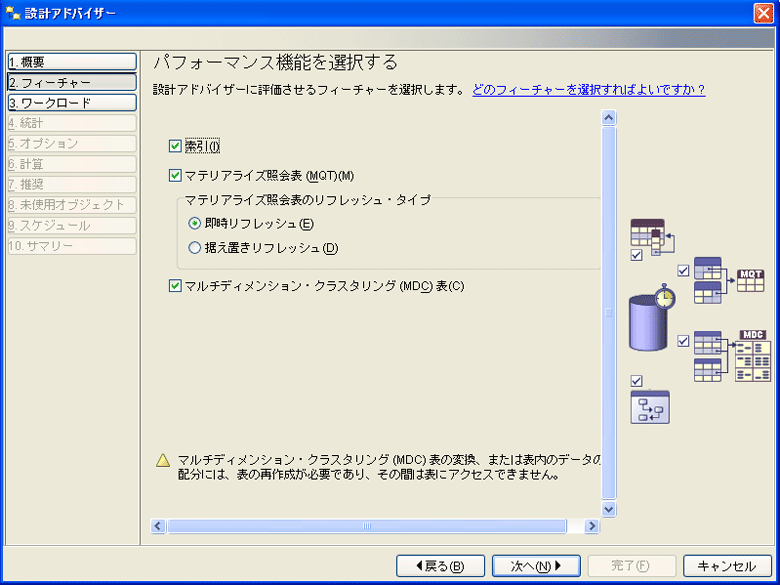Click the index table diagram icon
Screen dimensions: 780x585
(653, 238)
